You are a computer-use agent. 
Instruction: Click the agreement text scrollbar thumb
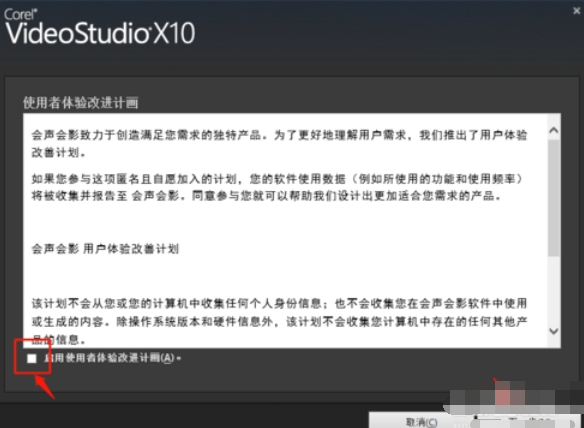(554, 197)
